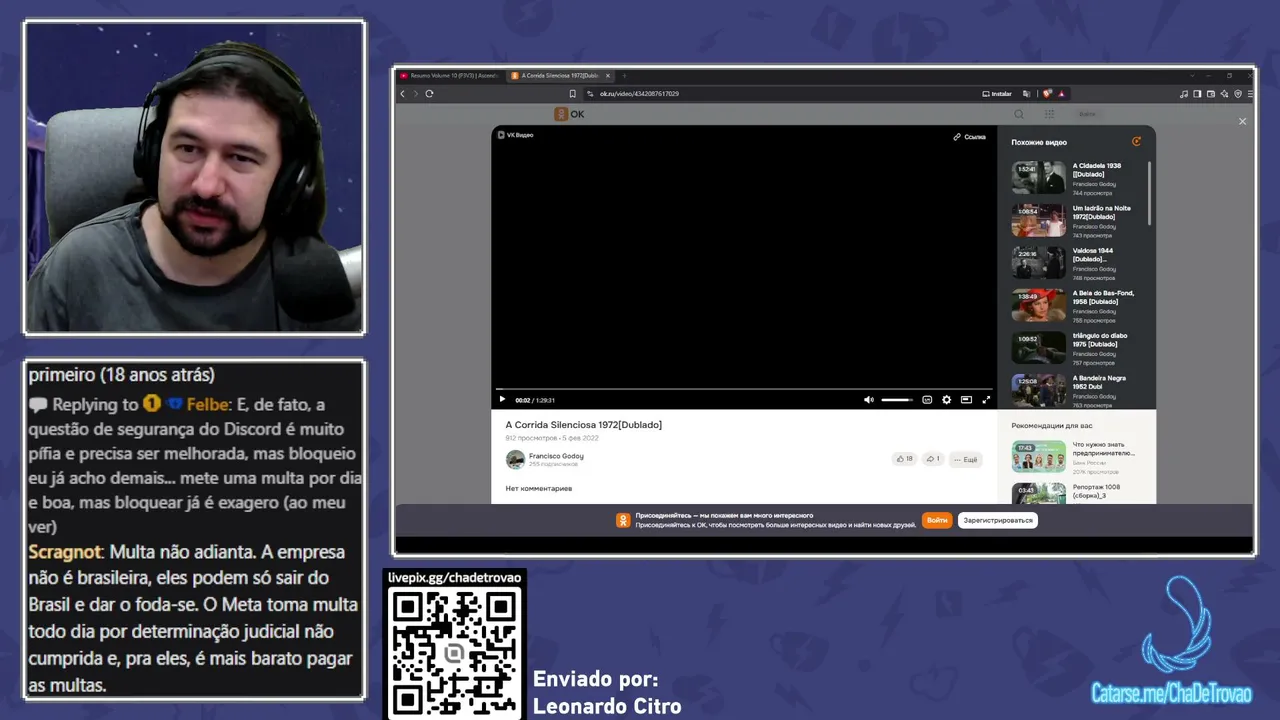Open the Ещё more options menu

point(965,459)
